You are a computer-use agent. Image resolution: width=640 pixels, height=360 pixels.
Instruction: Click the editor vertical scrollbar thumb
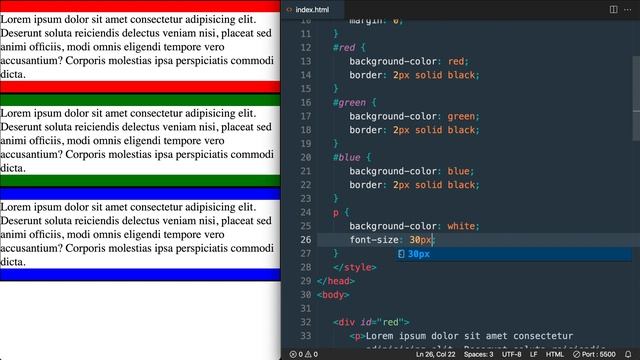(x=636, y=99)
